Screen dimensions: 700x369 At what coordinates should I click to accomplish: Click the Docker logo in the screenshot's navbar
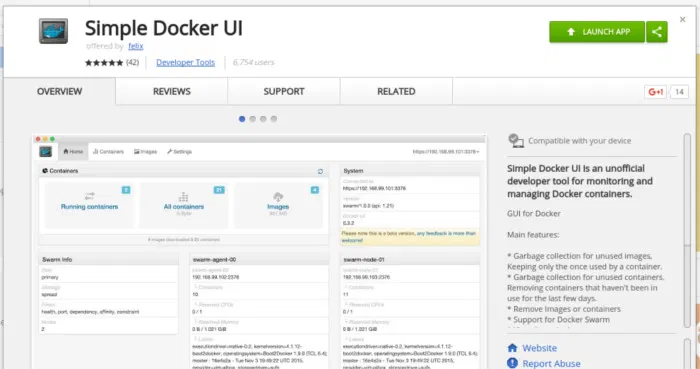coord(46,152)
